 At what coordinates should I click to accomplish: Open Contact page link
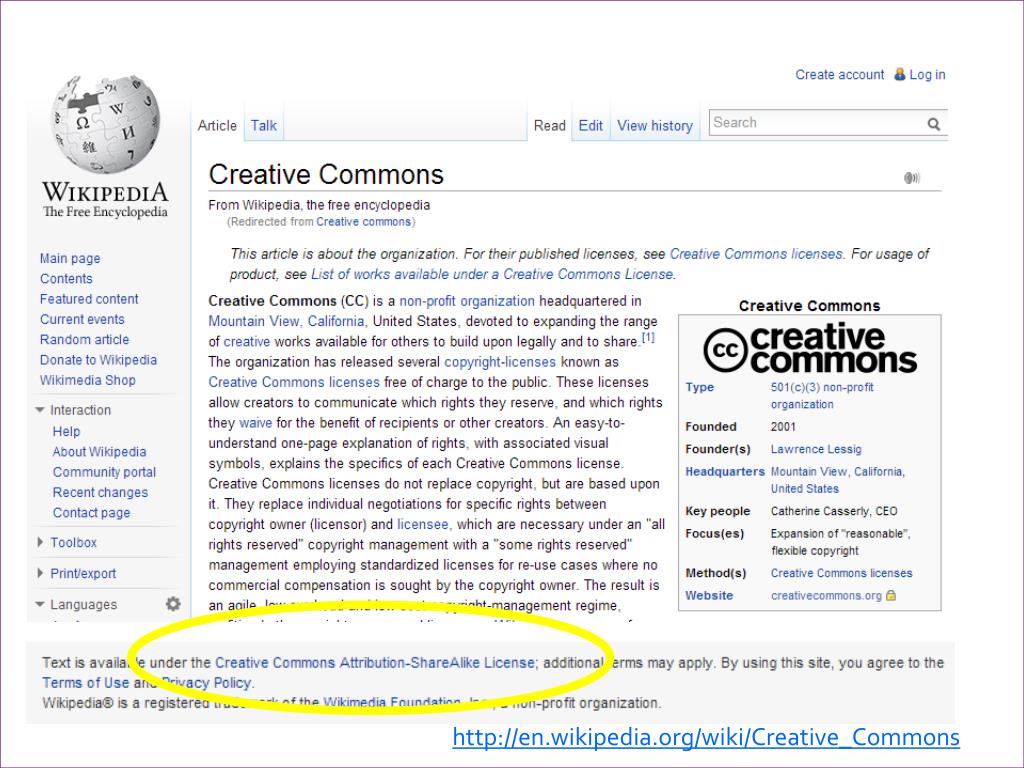coord(91,513)
